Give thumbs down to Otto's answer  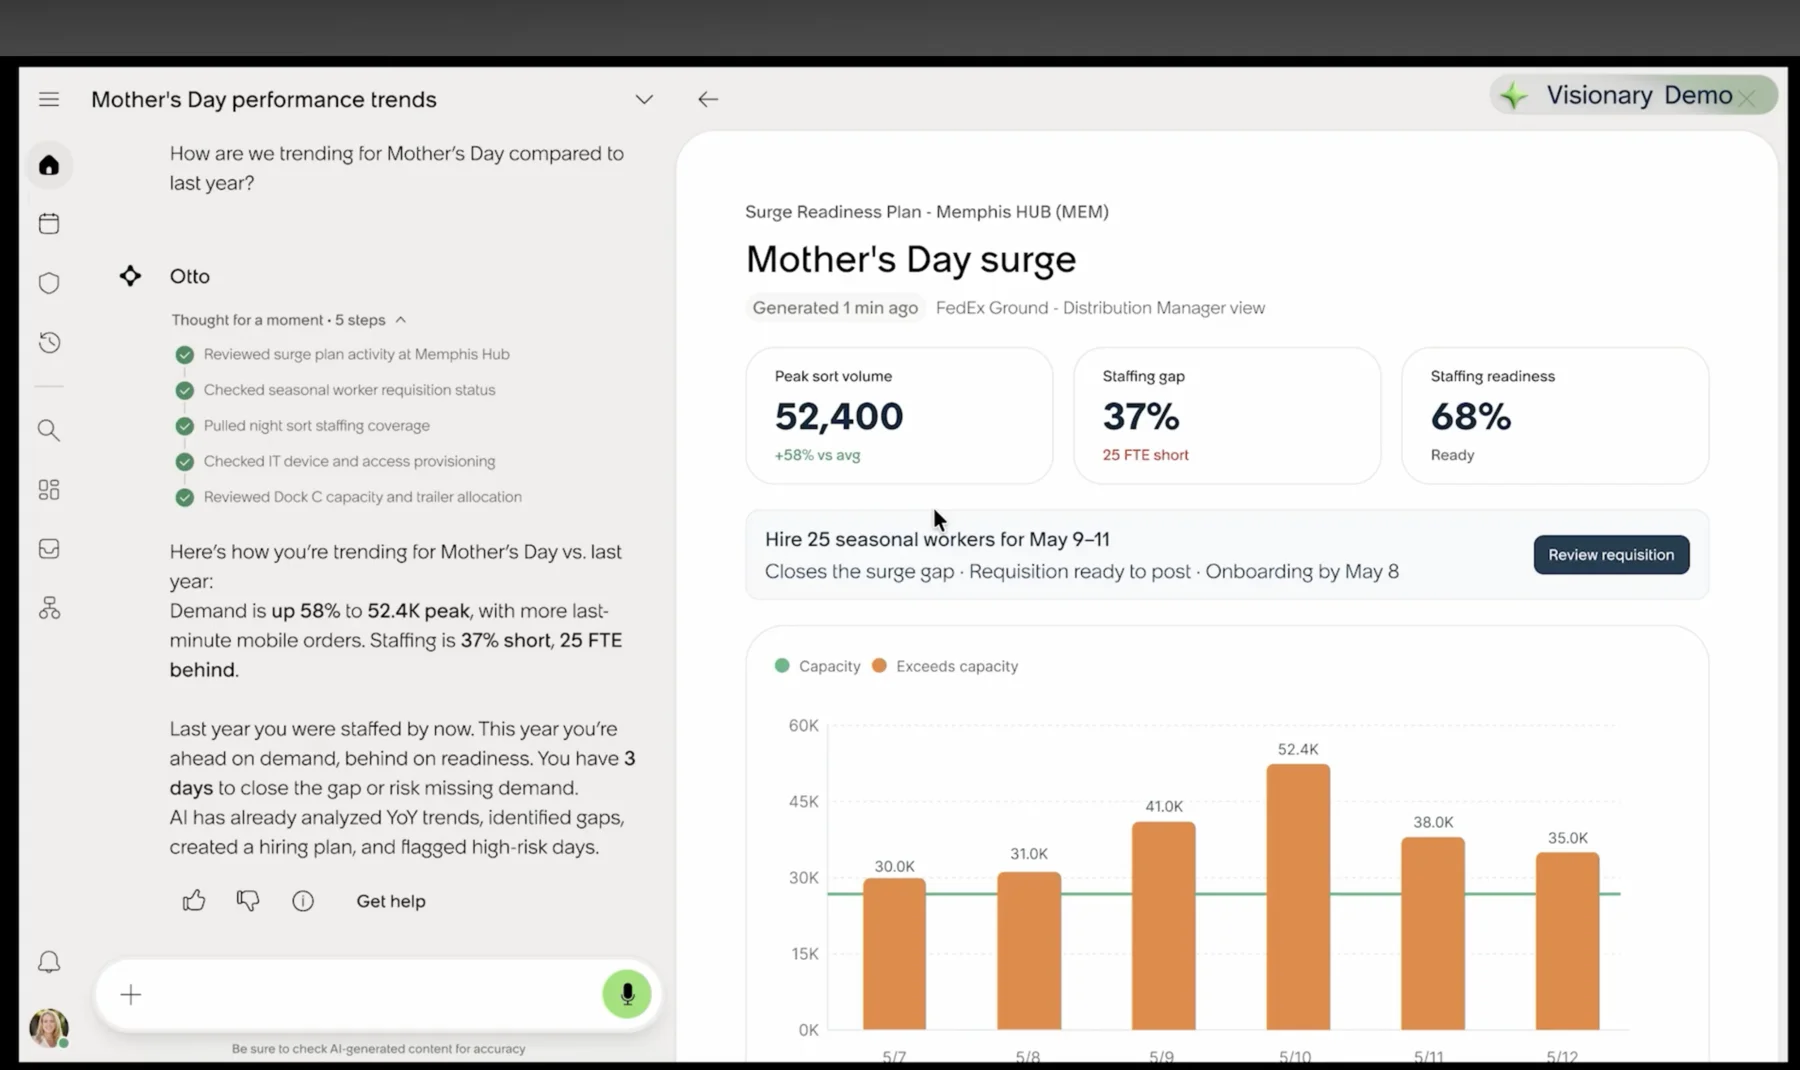tap(248, 901)
